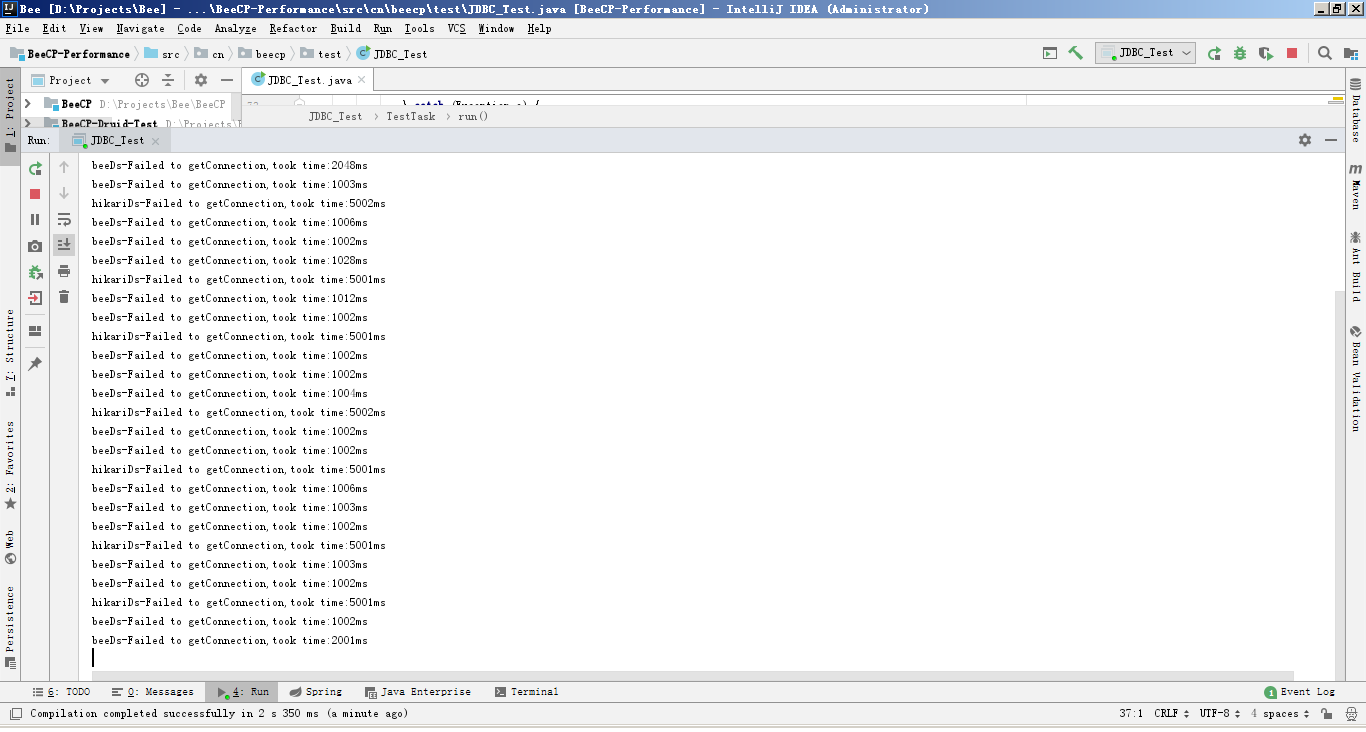Open the Analyze menu
1366x732 pixels.
click(235, 29)
